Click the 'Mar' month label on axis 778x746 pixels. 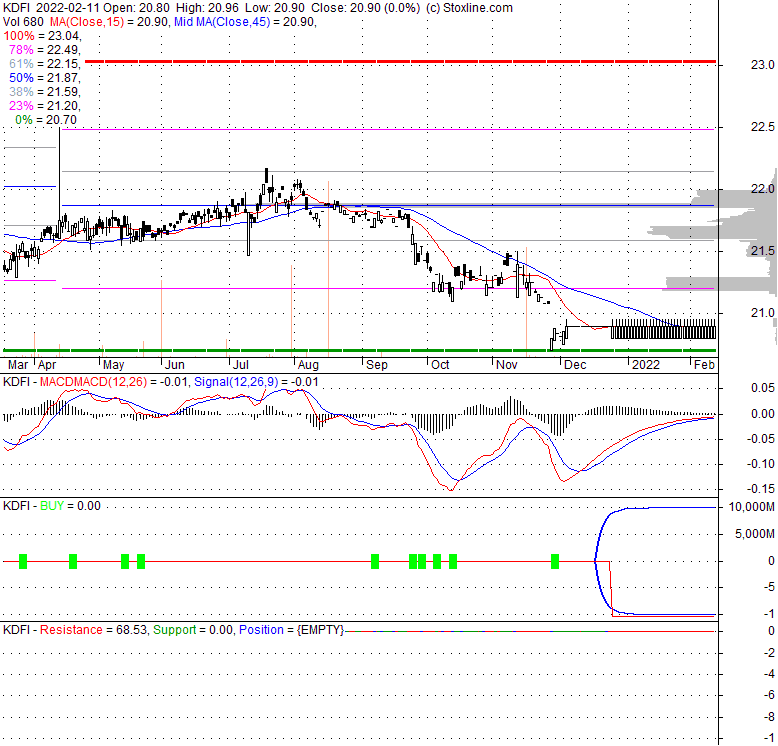(18, 365)
